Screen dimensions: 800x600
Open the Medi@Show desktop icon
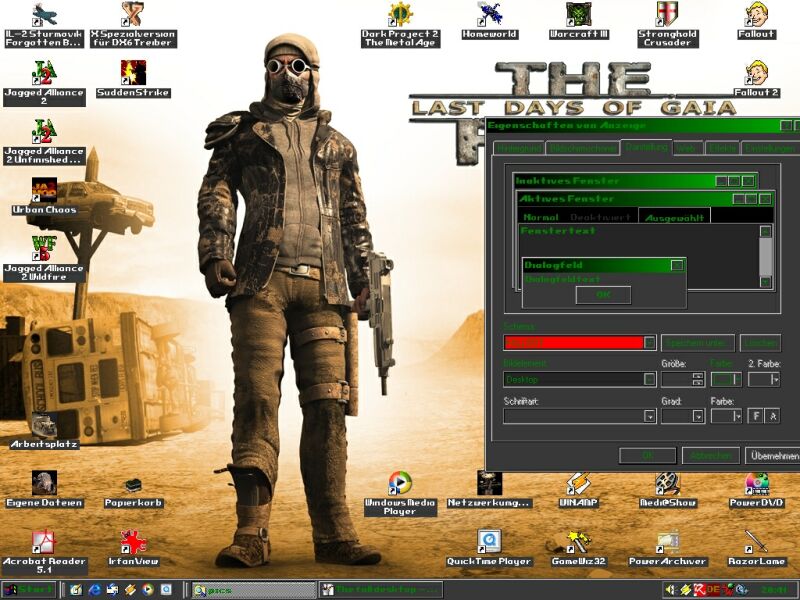tap(667, 489)
